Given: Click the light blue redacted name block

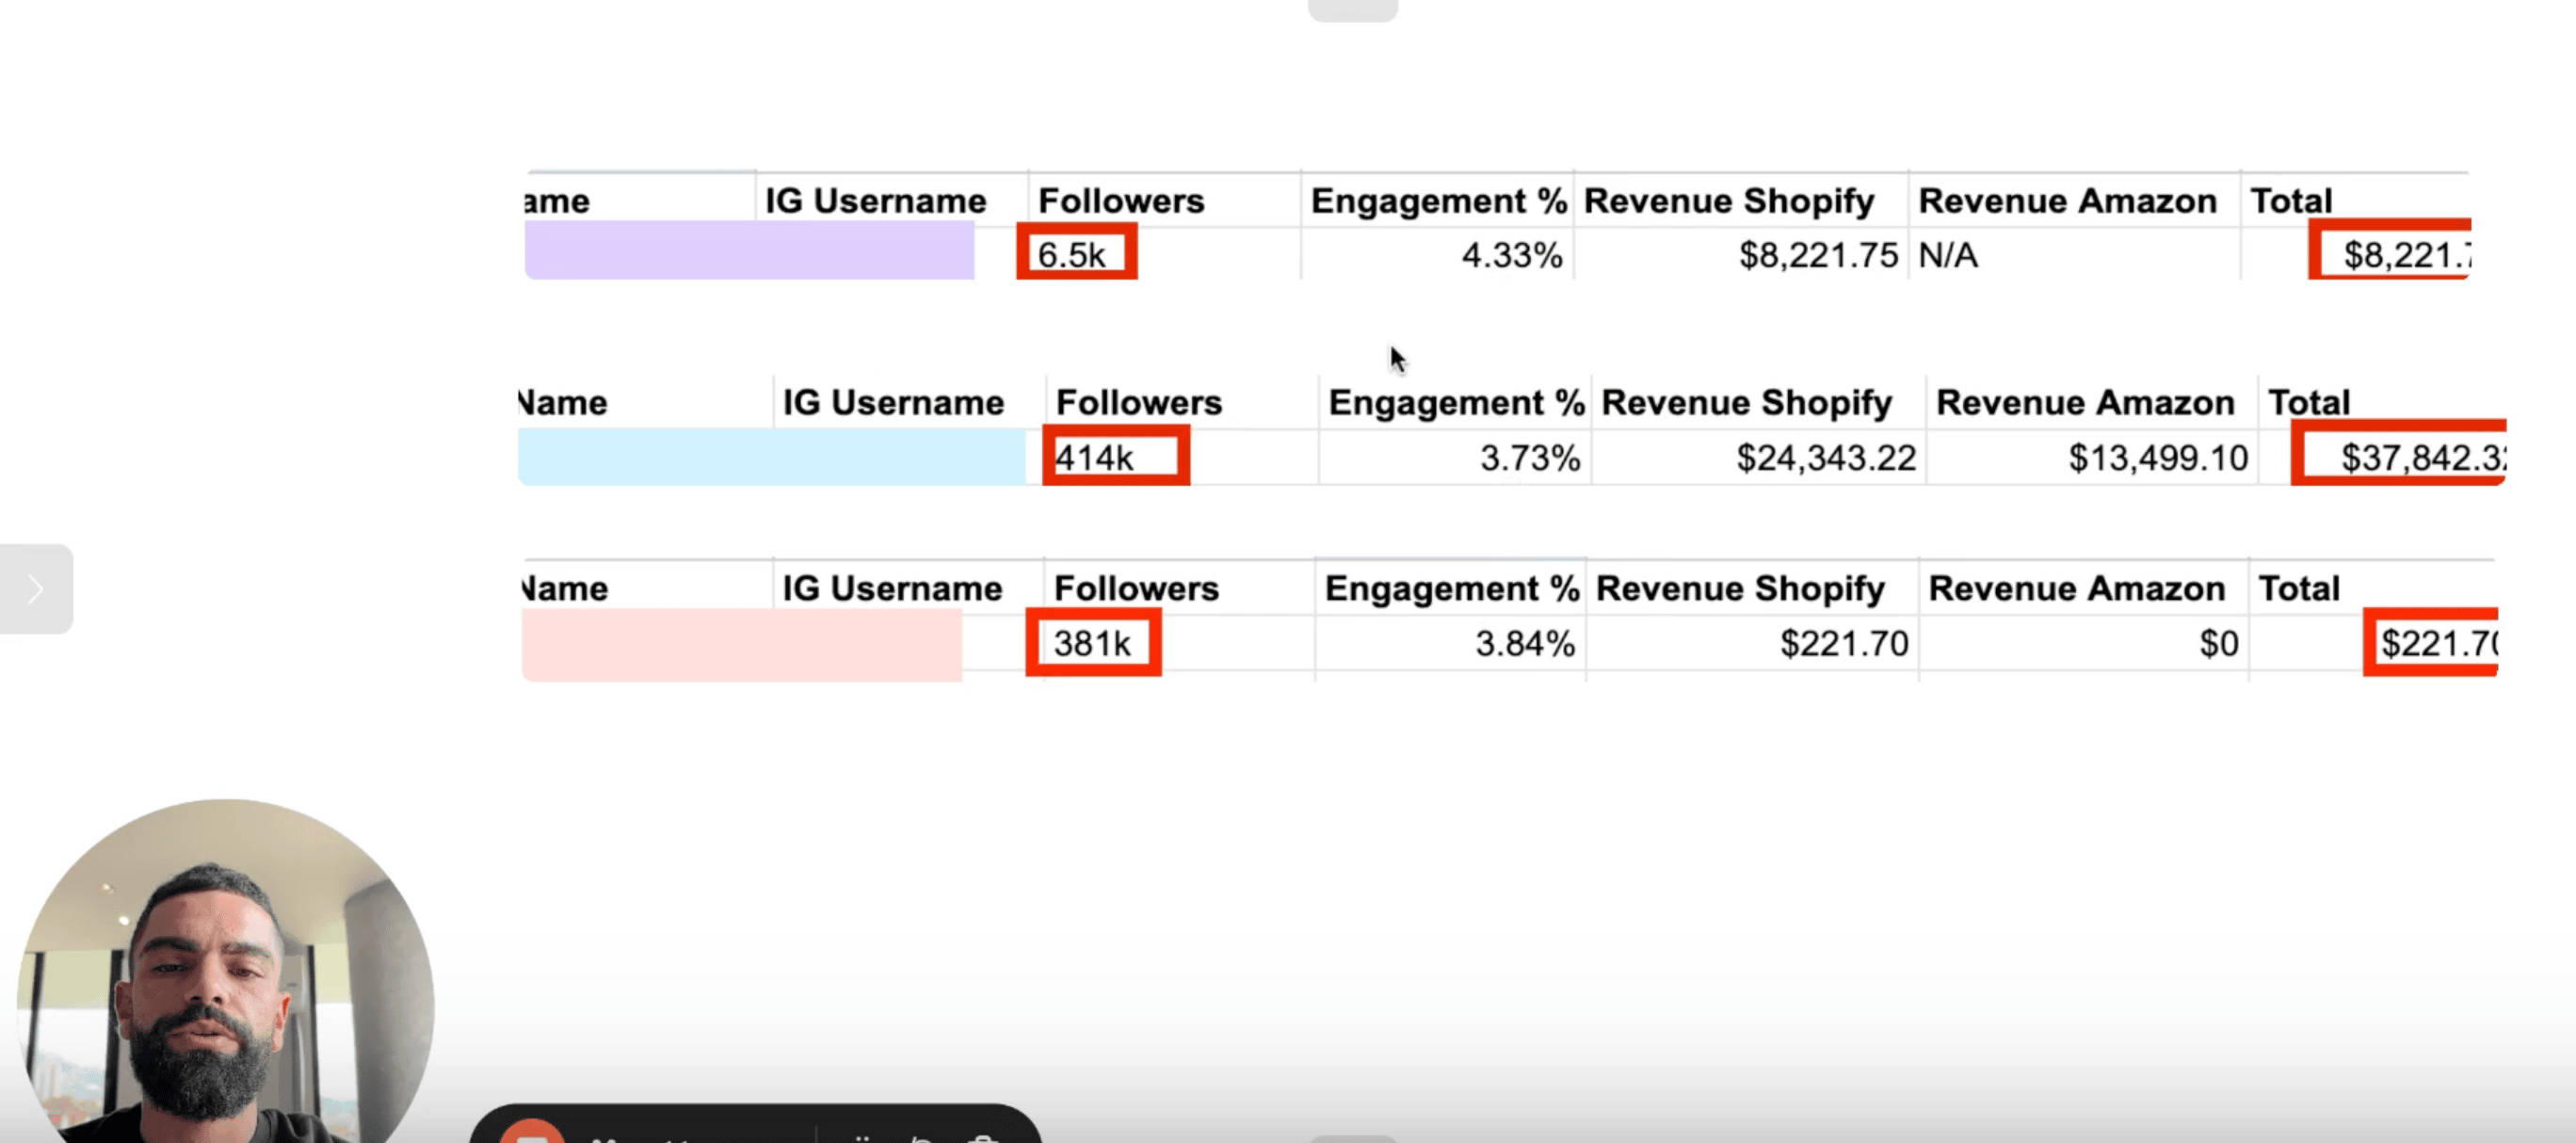Looking at the screenshot, I should 771,457.
